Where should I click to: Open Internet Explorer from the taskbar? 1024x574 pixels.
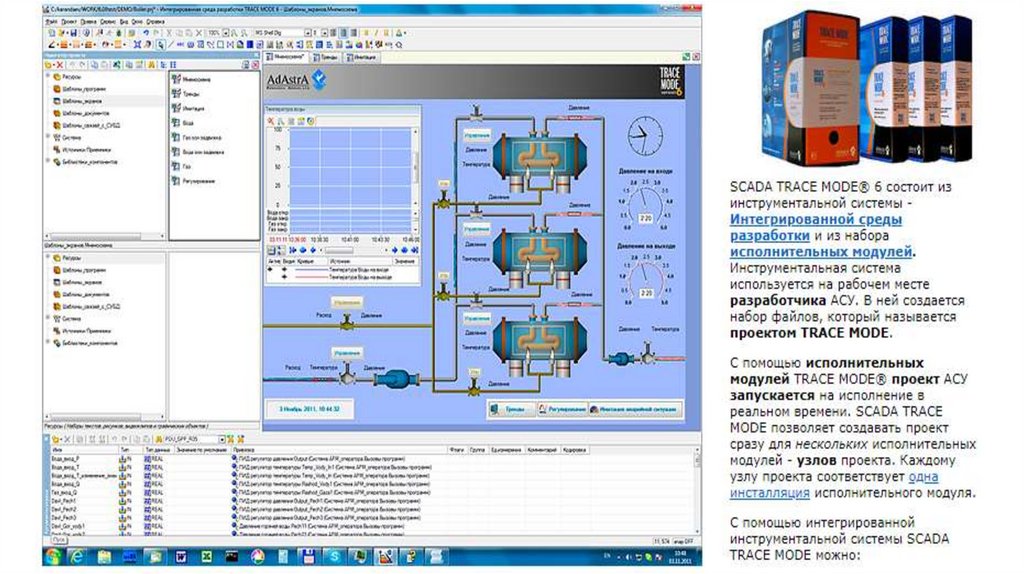pyautogui.click(x=79, y=555)
